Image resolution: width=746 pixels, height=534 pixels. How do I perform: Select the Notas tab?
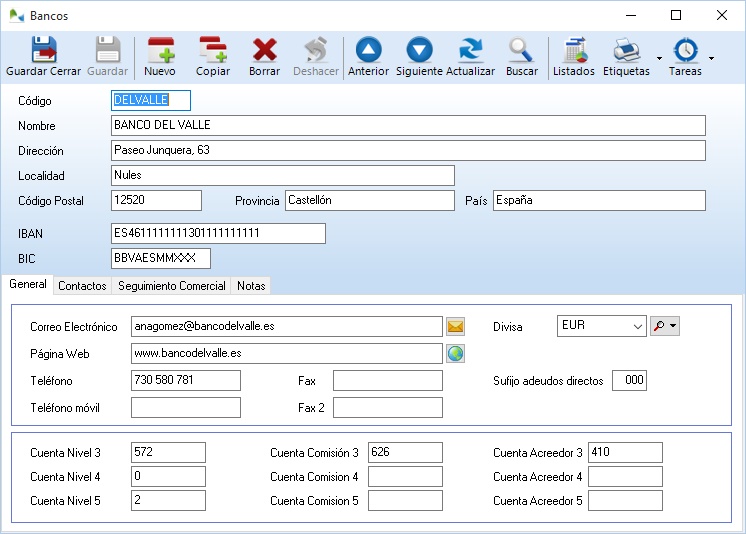pyautogui.click(x=251, y=286)
